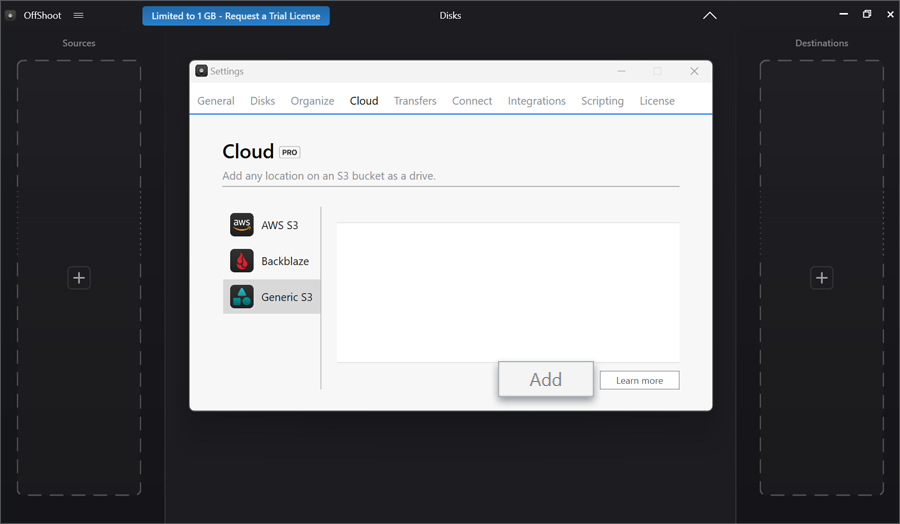
Task: Open the OffShoot hamburger menu
Action: [x=79, y=16]
